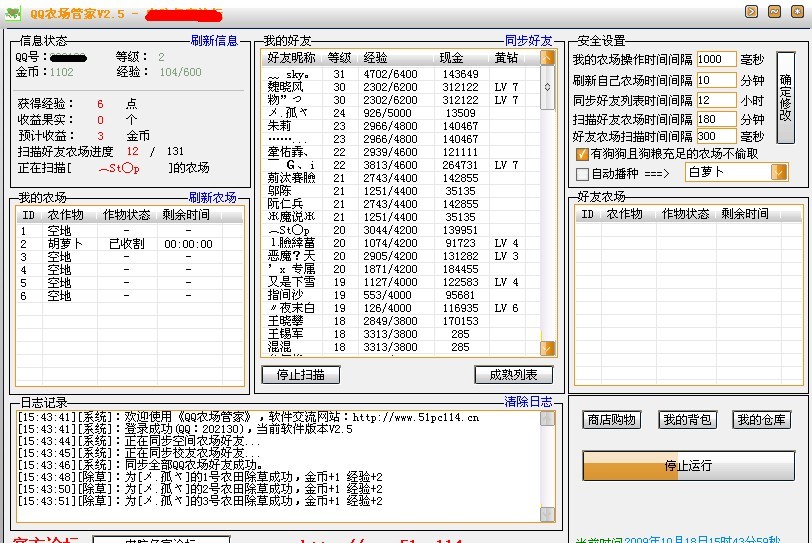The height and width of the screenshot is (543, 812).
Task: Select friend row 恶魔?天
Action: 401,256
